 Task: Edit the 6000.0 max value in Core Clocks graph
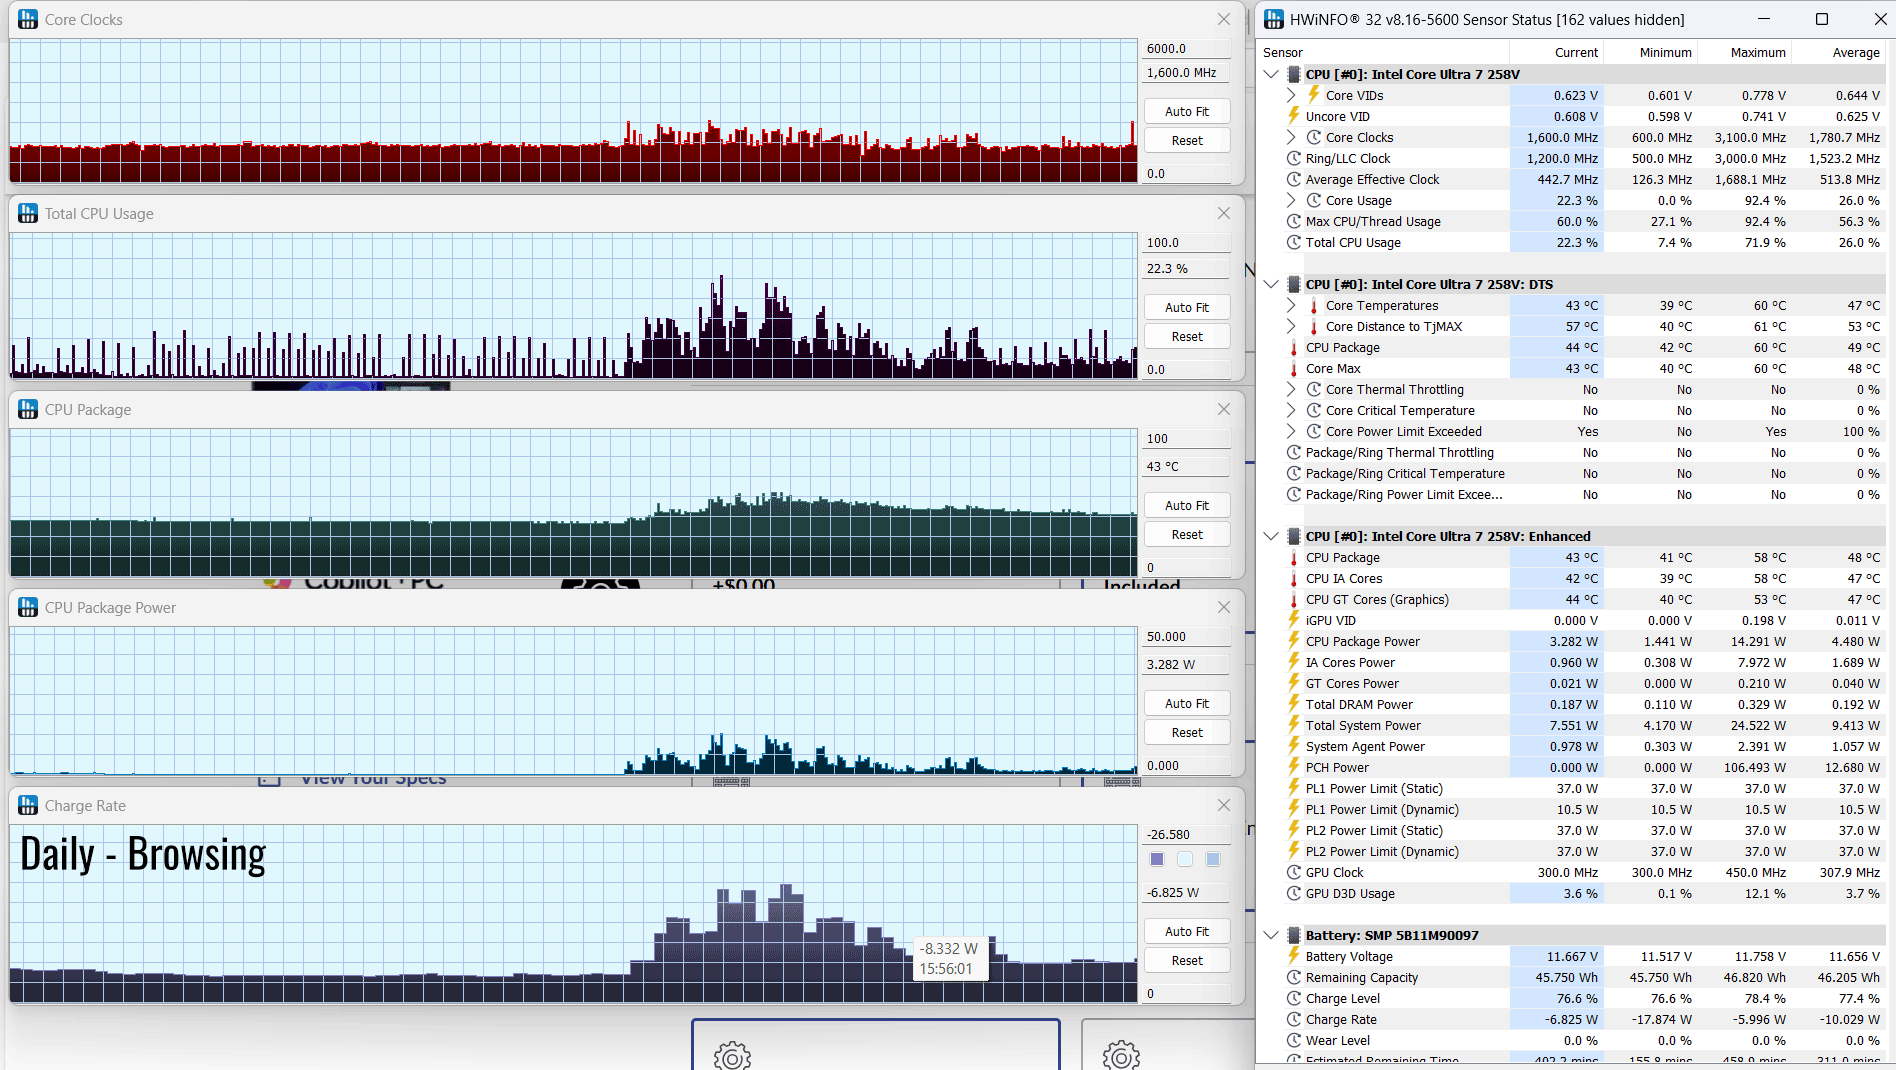(x=1187, y=48)
